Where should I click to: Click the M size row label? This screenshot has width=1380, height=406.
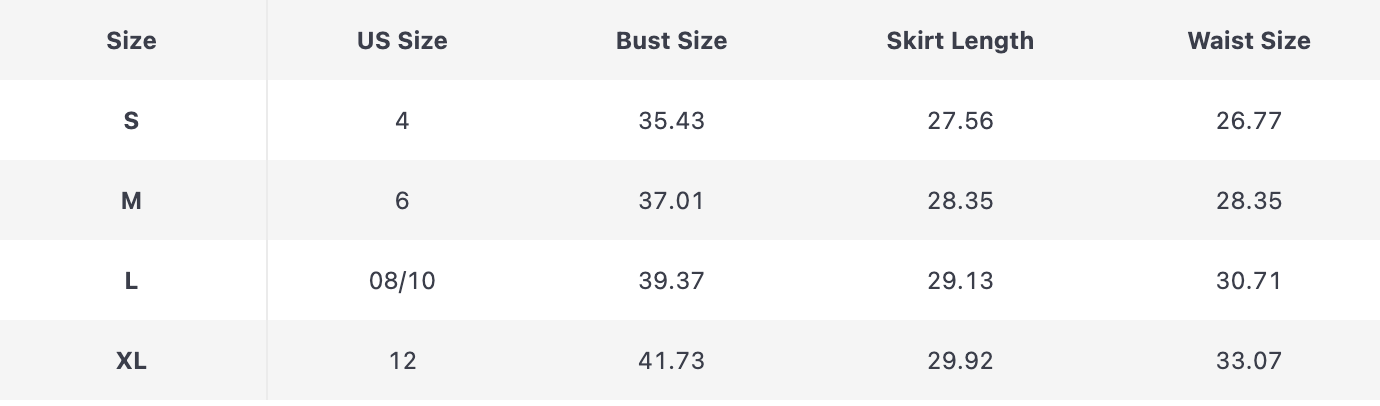pyautogui.click(x=131, y=201)
